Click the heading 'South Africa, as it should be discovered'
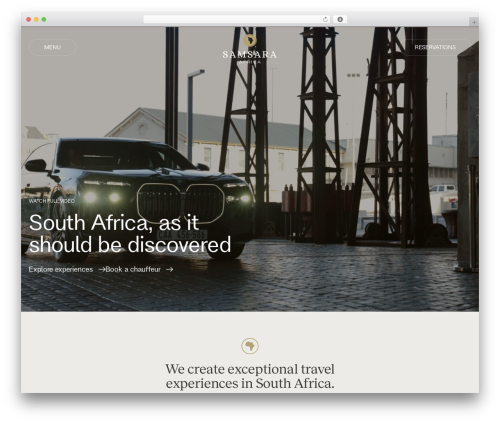Image resolution: width=500 pixels, height=423 pixels. point(130,233)
